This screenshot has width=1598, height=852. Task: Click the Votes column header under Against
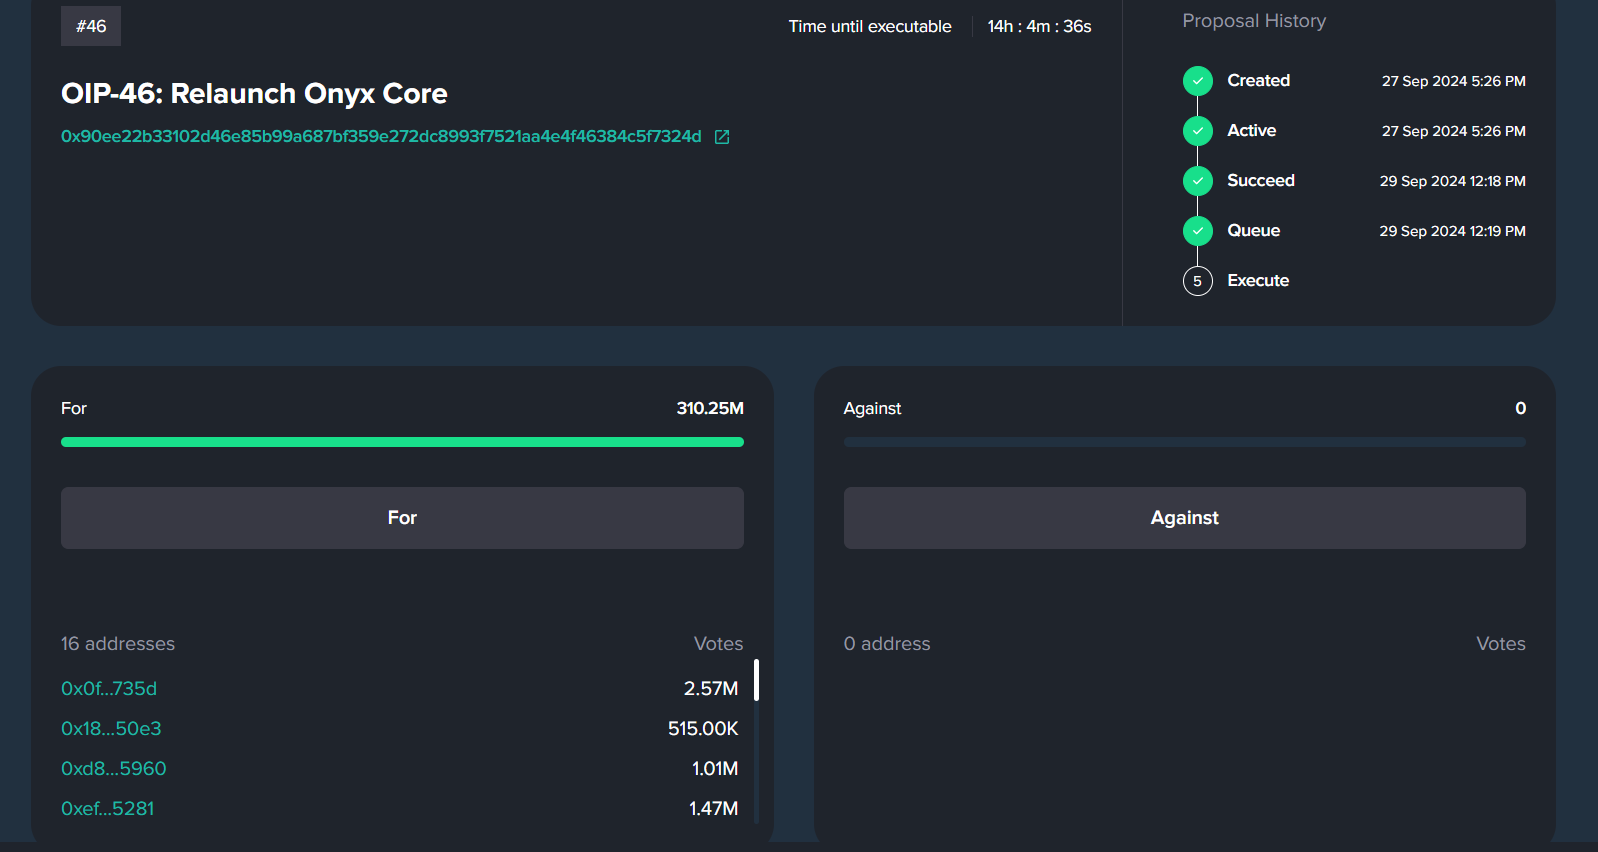1500,644
